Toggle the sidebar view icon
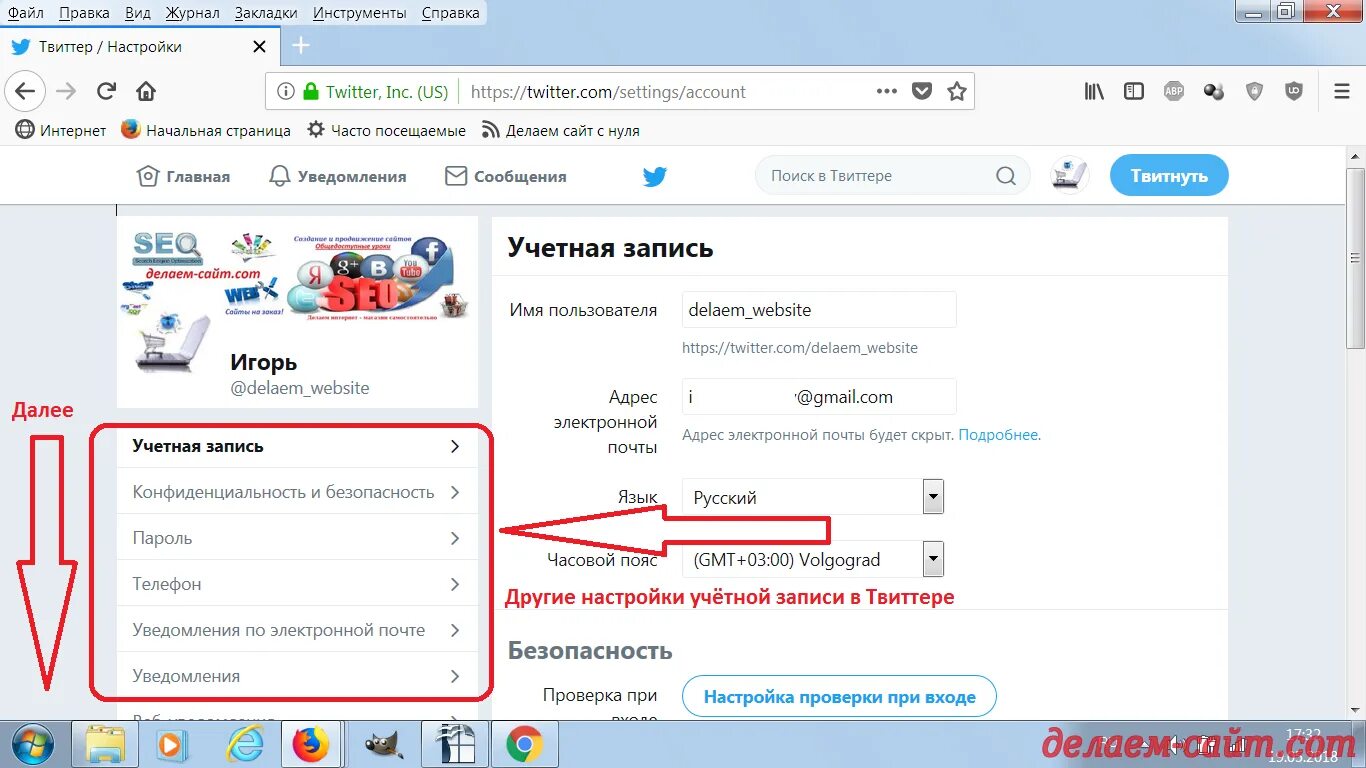 (x=1134, y=91)
